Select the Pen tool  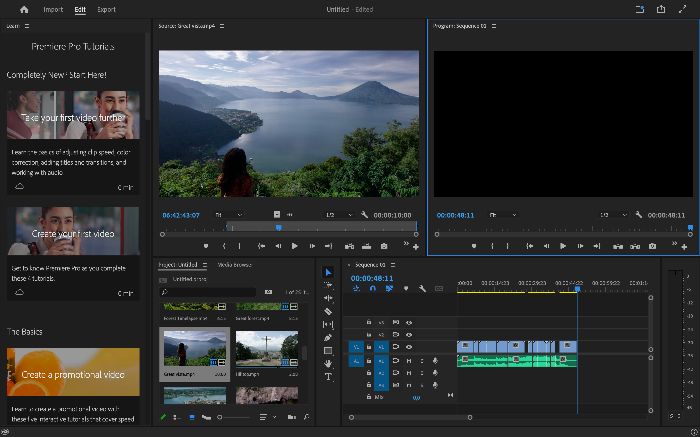(x=329, y=337)
